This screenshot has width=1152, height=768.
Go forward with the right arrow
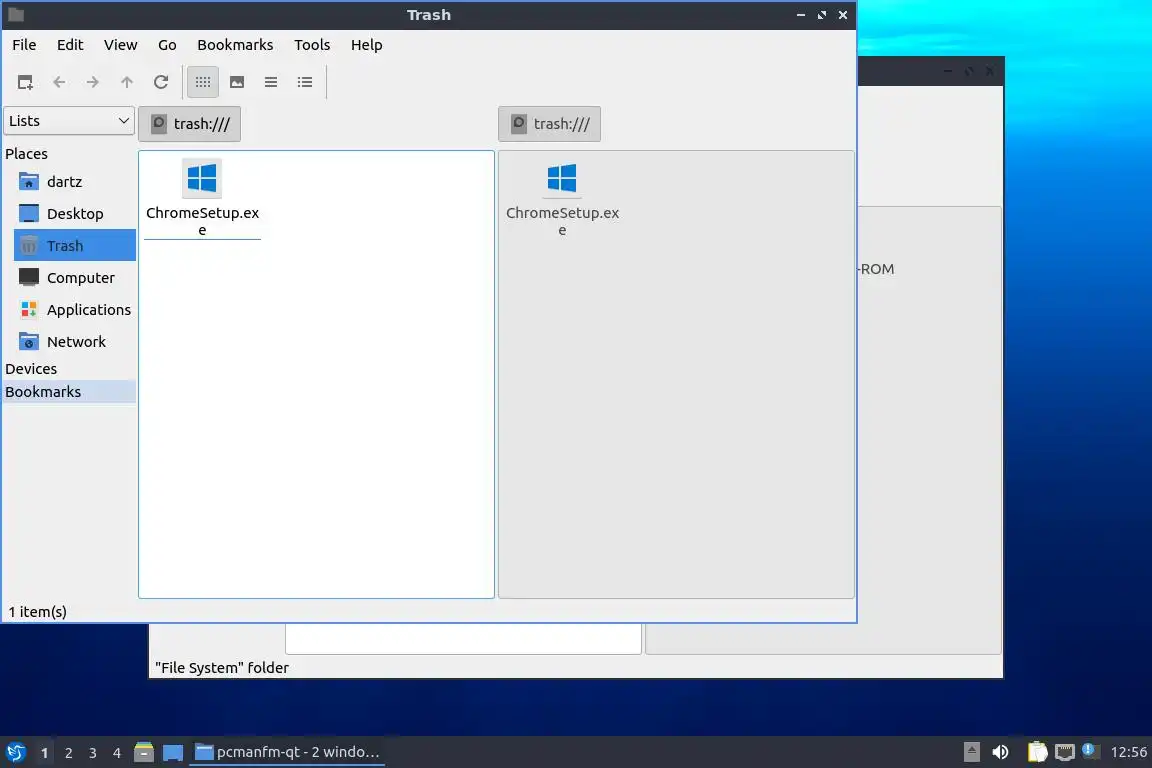pos(93,82)
